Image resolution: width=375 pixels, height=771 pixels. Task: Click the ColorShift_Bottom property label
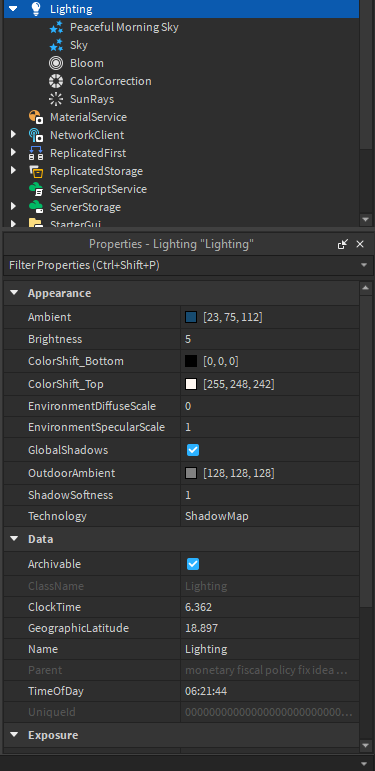(x=76, y=361)
